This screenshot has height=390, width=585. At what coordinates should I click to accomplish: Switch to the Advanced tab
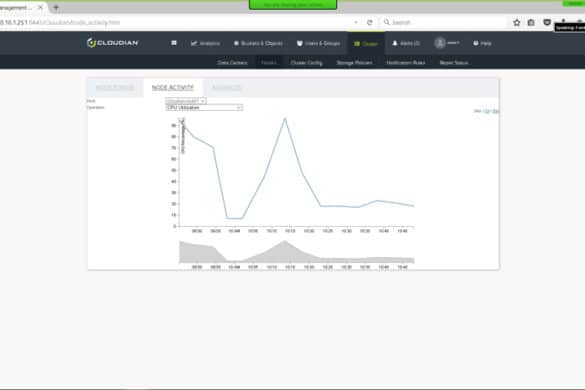click(x=226, y=88)
